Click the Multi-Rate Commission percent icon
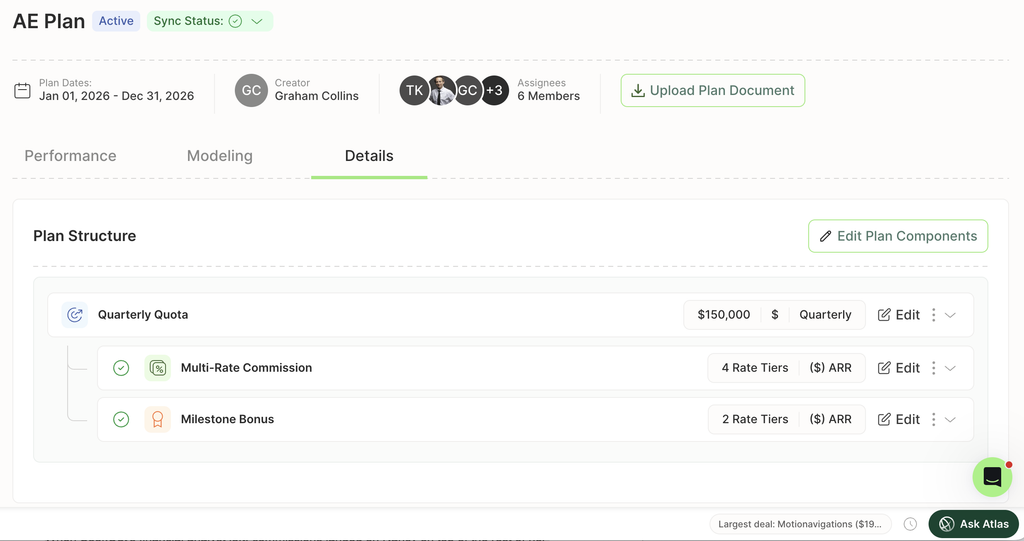 point(157,368)
